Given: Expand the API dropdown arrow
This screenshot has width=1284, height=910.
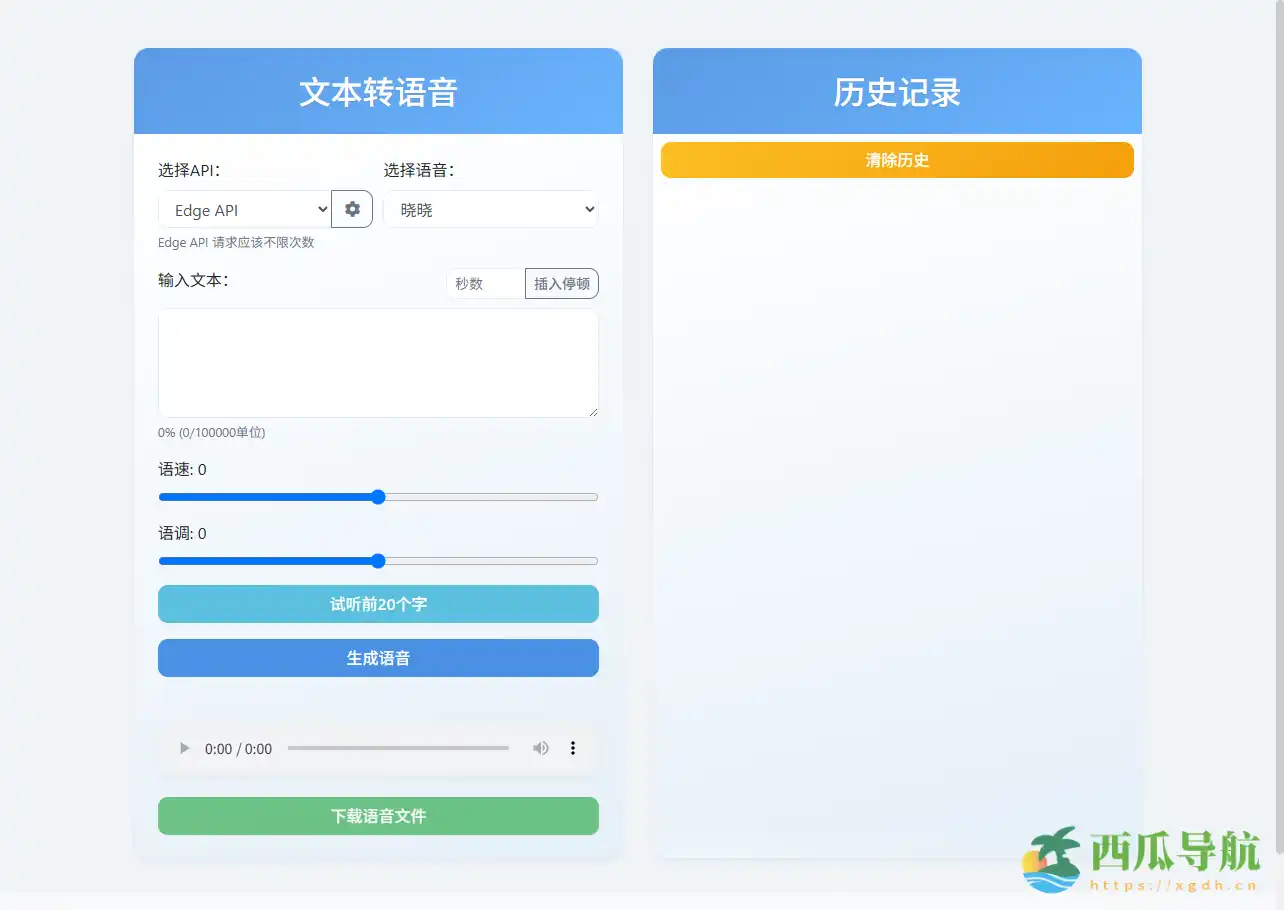Looking at the screenshot, I should point(322,209).
